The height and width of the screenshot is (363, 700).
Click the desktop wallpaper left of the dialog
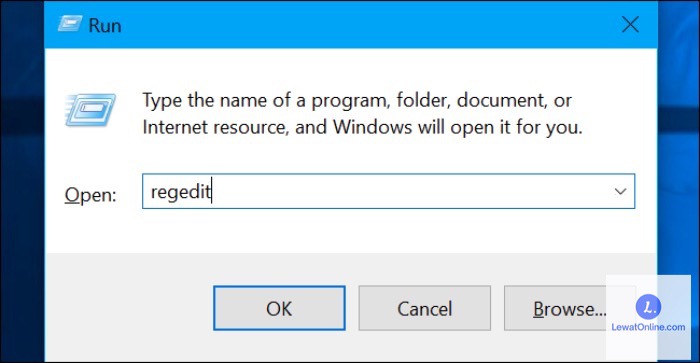(x=21, y=179)
